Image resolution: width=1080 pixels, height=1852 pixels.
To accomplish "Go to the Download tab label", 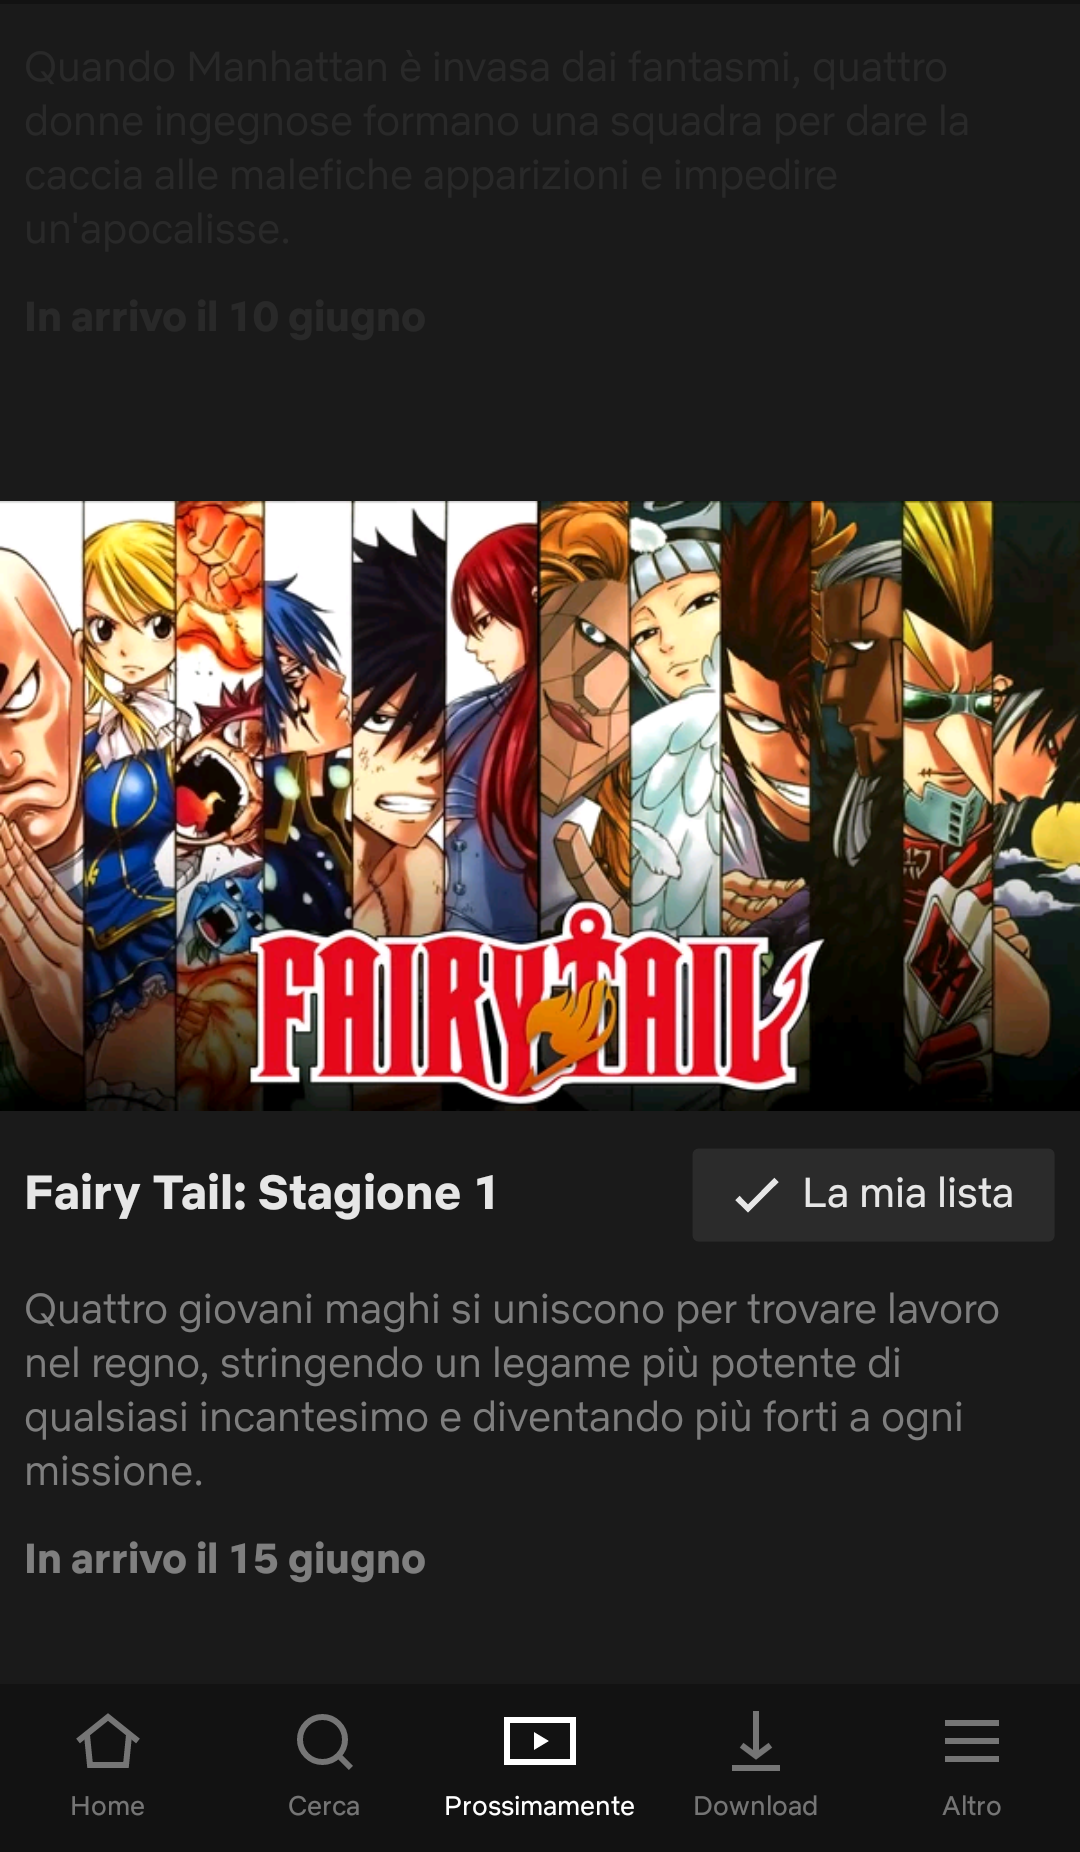I will point(756,1806).
